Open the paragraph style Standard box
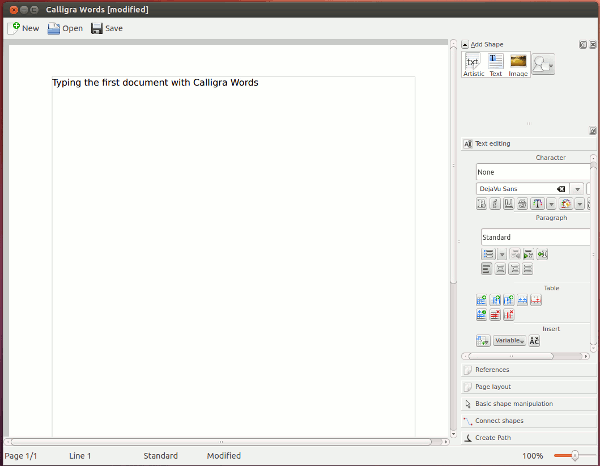Screen dimensions: 600x466 pyautogui.click(x=536, y=237)
